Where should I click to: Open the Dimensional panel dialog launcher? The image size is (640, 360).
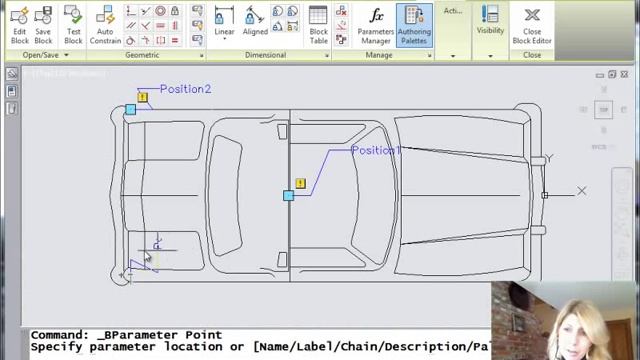[327, 56]
